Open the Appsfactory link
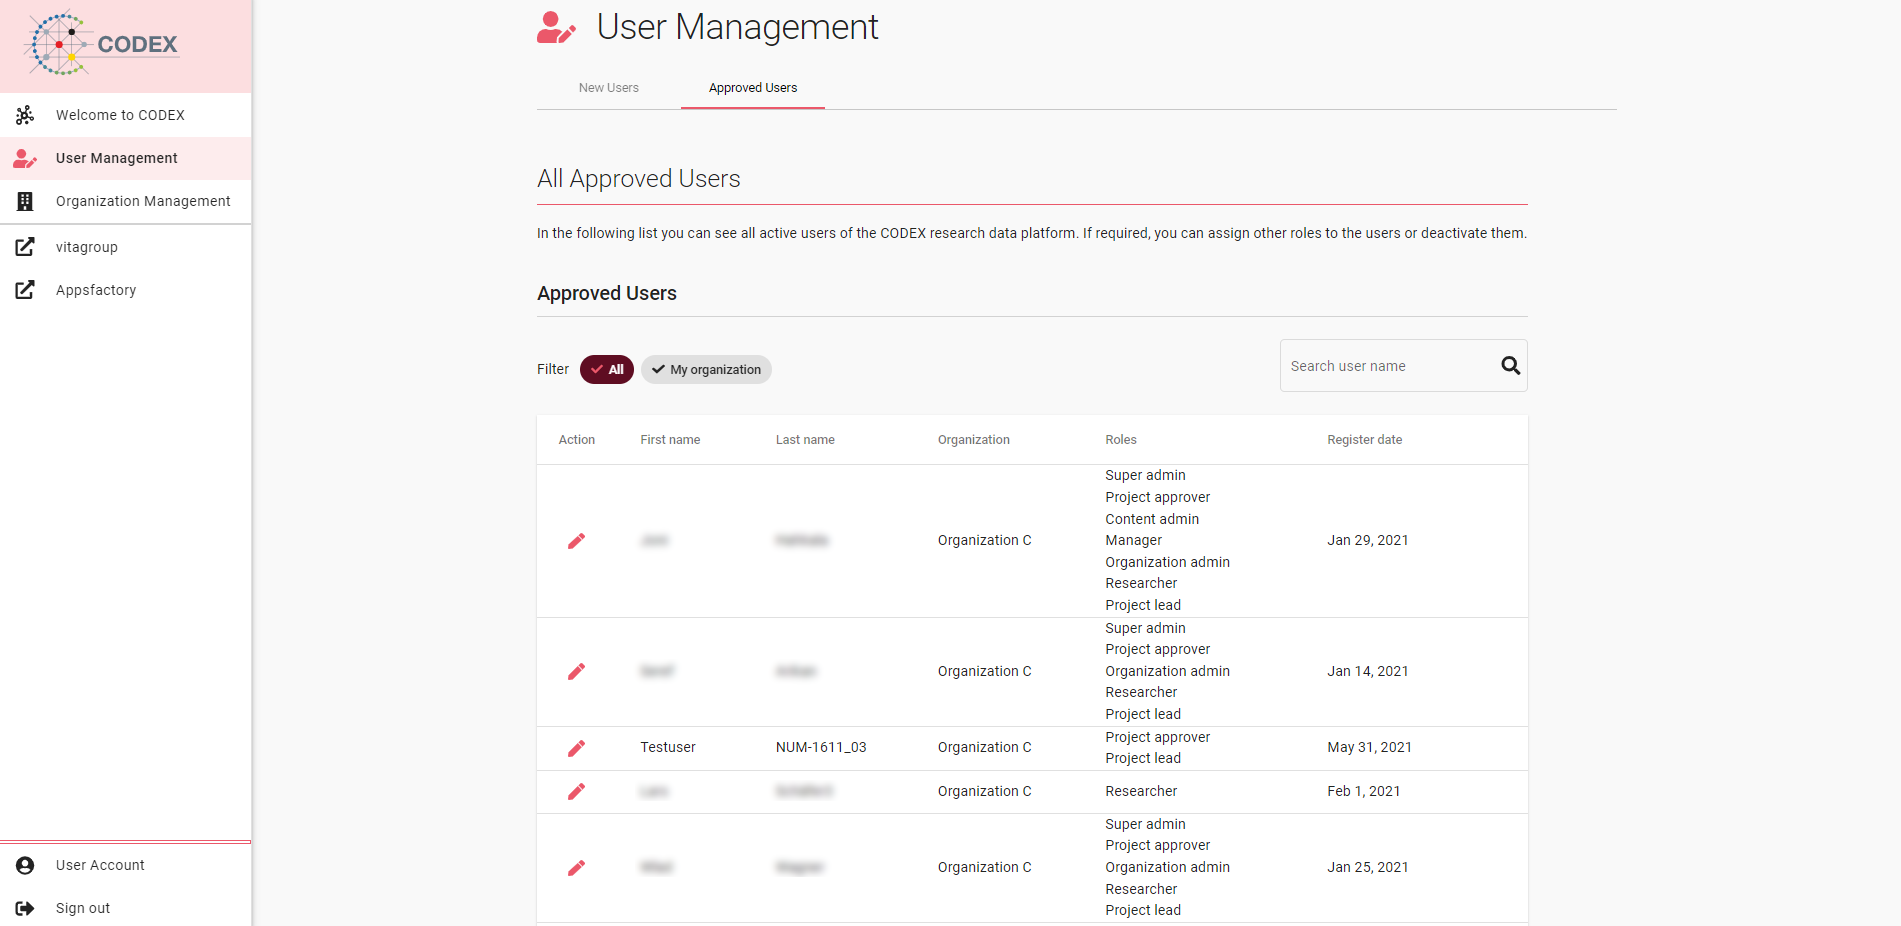Screen dimensions: 1901x926 [x=125, y=290]
